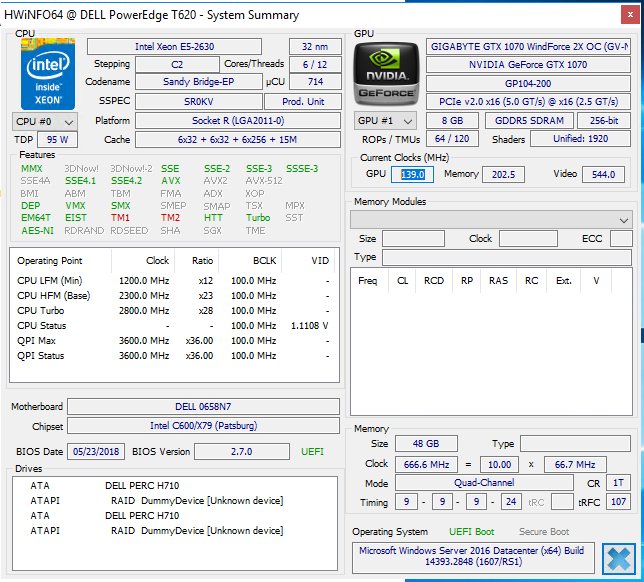Click the Operating System description box
644x582 pixels.
[x=473, y=558]
